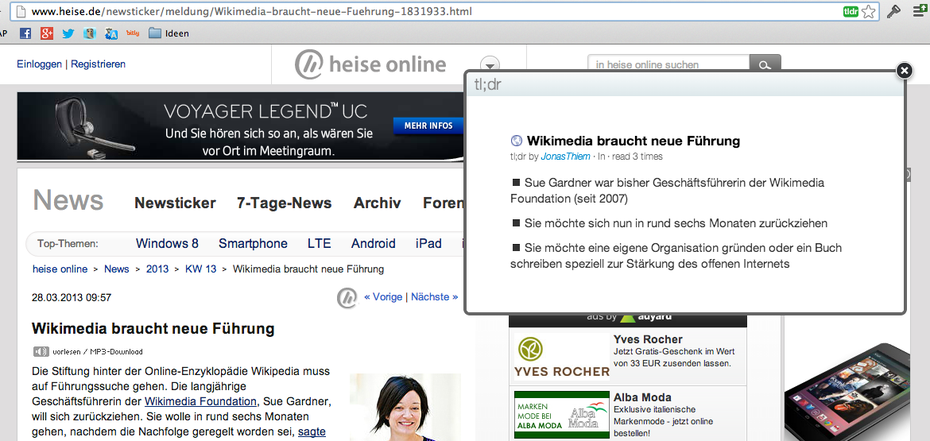Screen dimensions: 930x441
Task: Click the globe icon beside popup headline
Action: click(517, 141)
